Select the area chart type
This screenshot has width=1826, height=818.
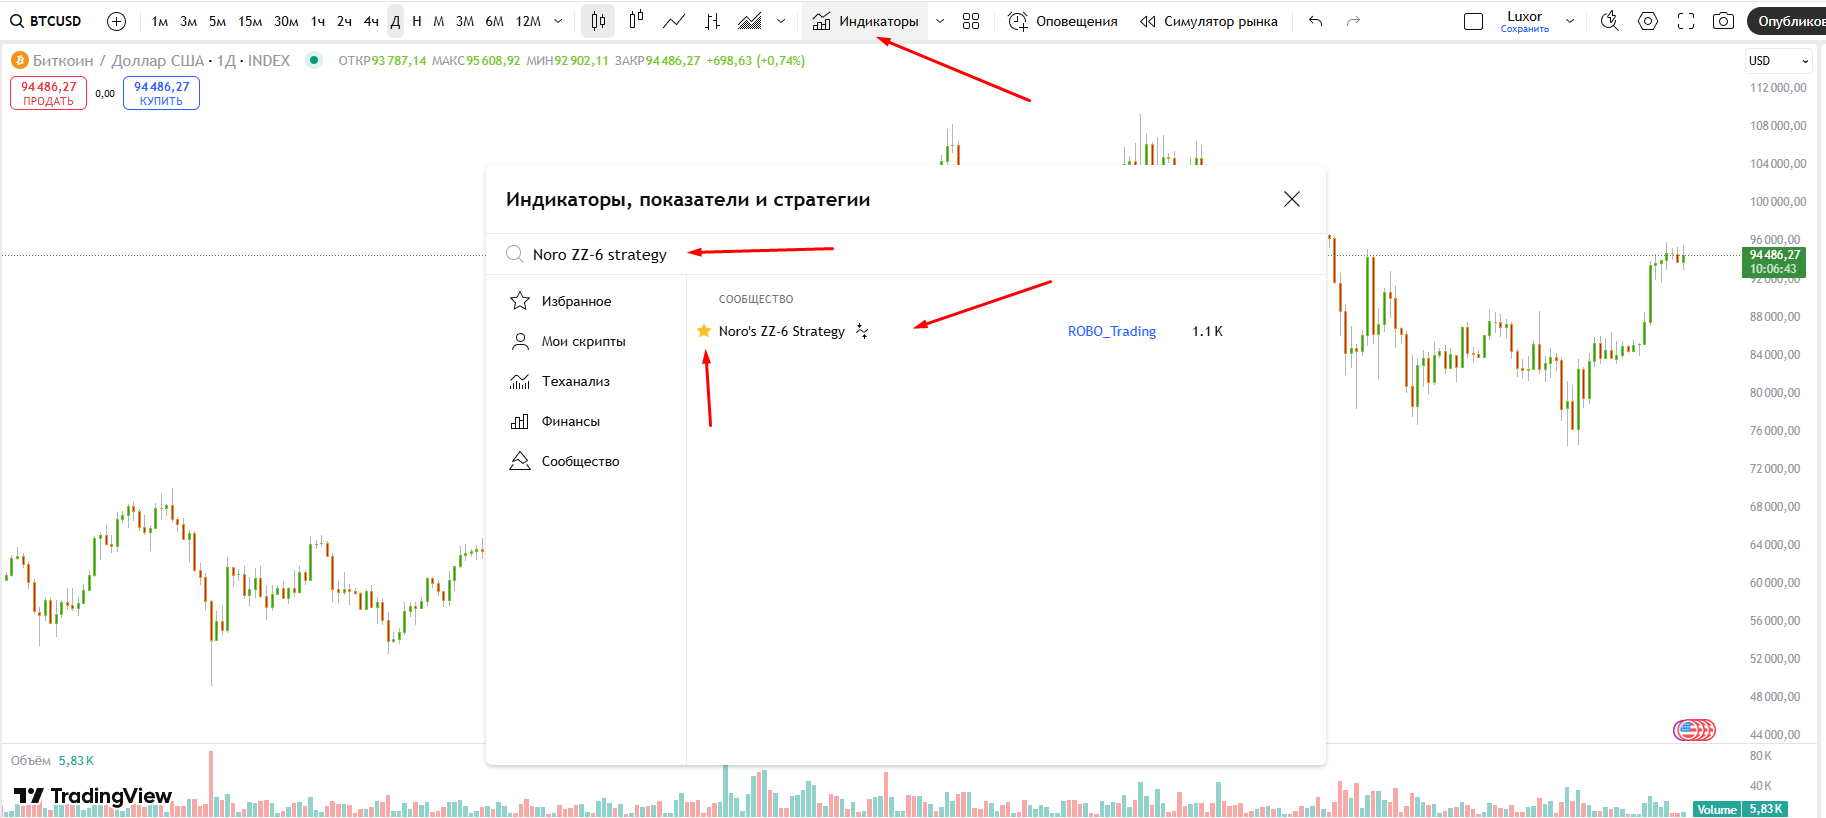click(750, 21)
